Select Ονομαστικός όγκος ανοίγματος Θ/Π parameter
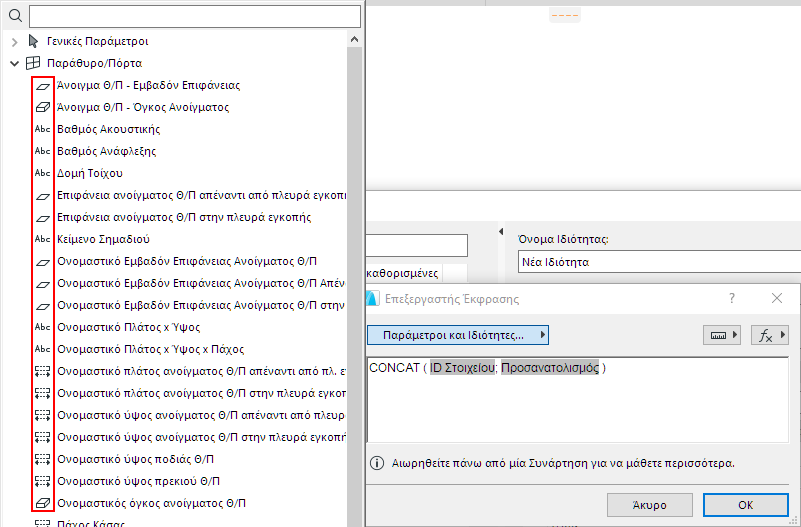 pos(151,503)
